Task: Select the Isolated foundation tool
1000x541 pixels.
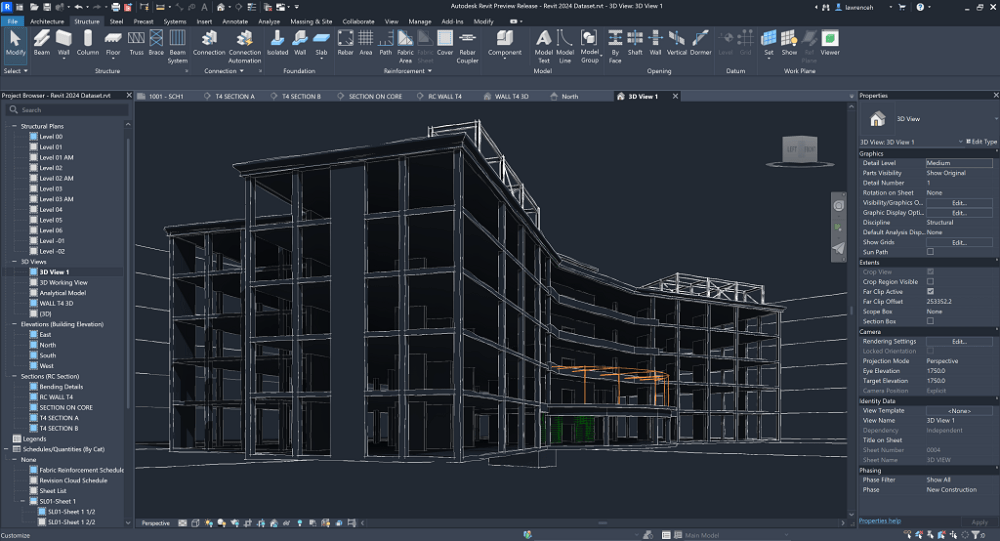Action: 277,42
